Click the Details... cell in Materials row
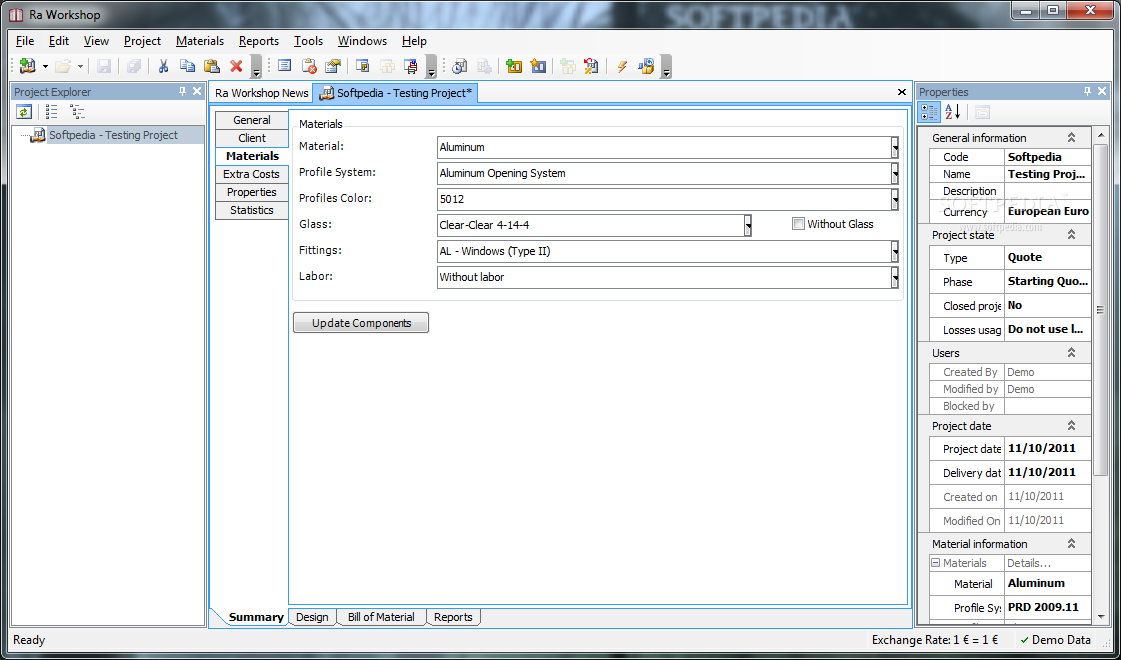This screenshot has height=660, width=1121. point(1047,563)
